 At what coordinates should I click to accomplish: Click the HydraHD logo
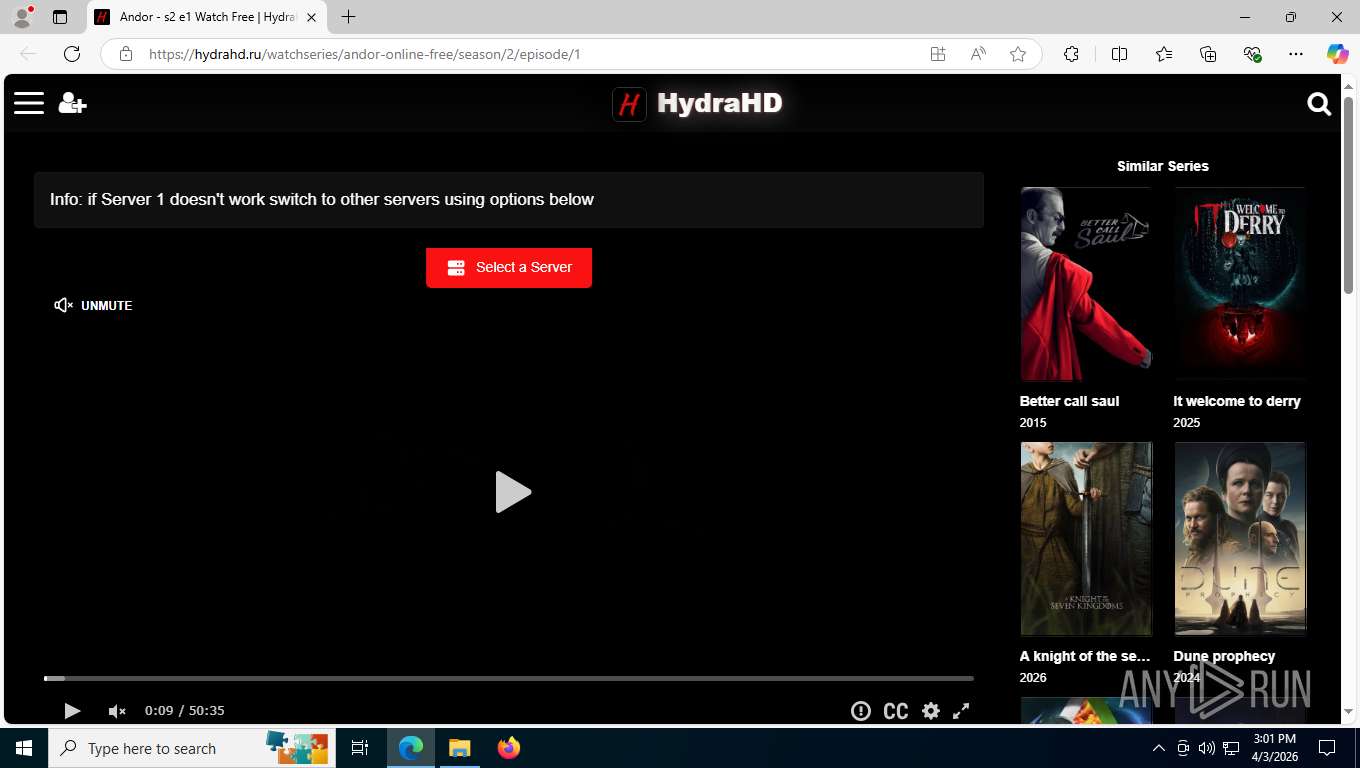pos(697,103)
